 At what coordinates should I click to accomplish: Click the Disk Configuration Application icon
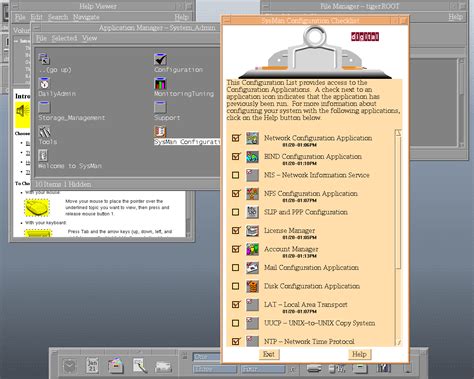pos(252,286)
